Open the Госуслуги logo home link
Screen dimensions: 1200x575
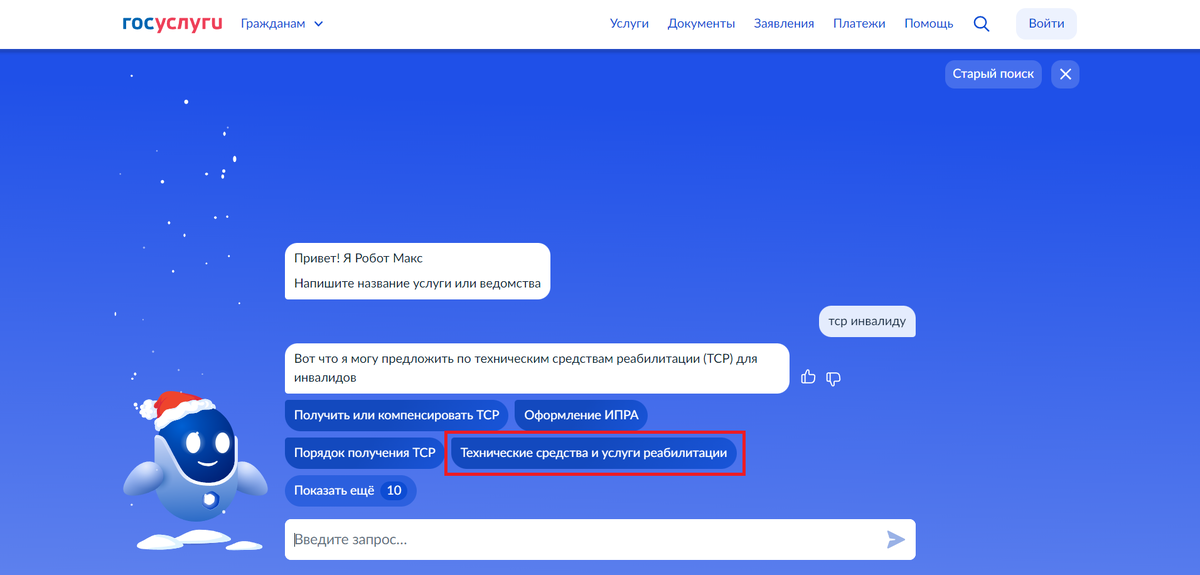click(x=171, y=23)
